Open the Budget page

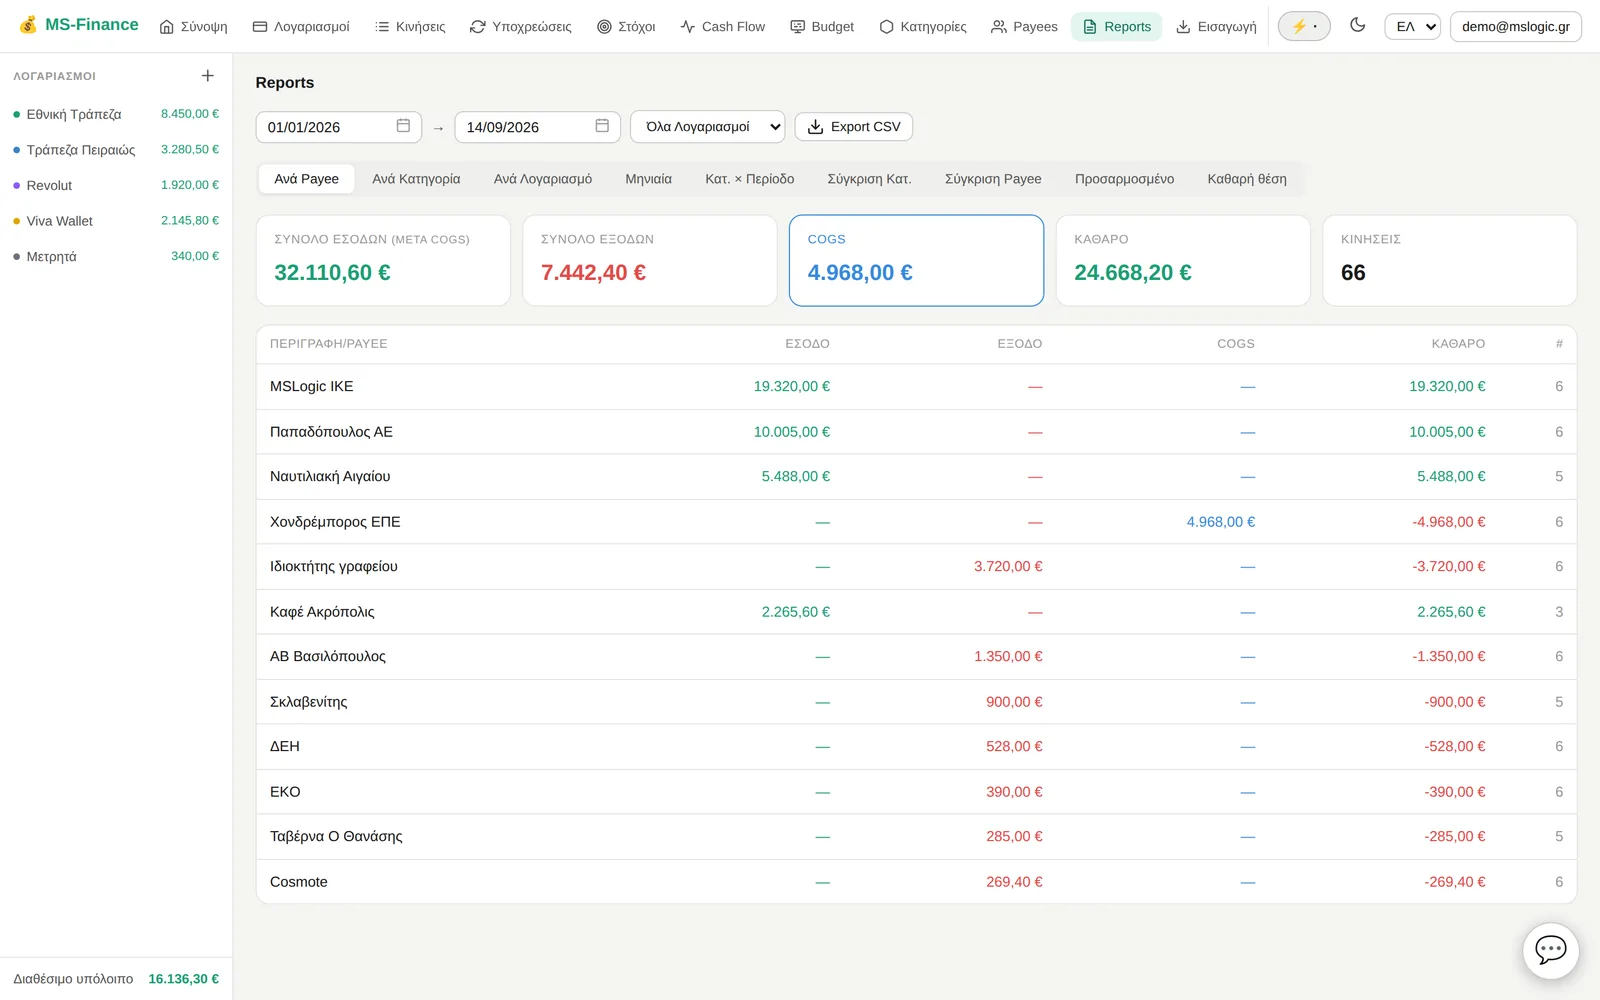pos(822,27)
